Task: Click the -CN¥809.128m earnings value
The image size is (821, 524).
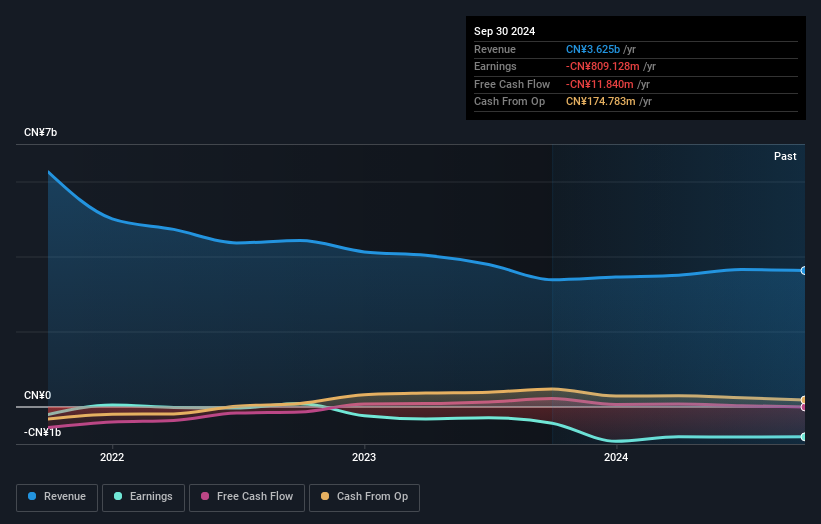Action: tap(602, 66)
